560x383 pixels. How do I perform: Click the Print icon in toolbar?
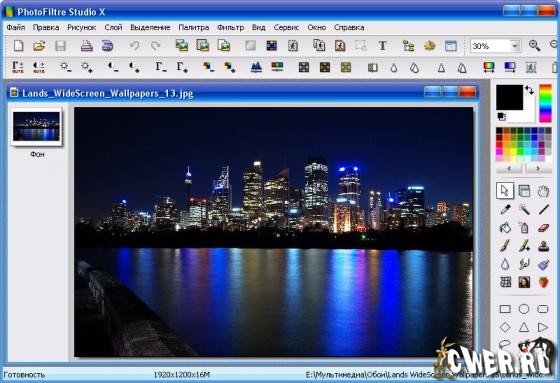86,46
